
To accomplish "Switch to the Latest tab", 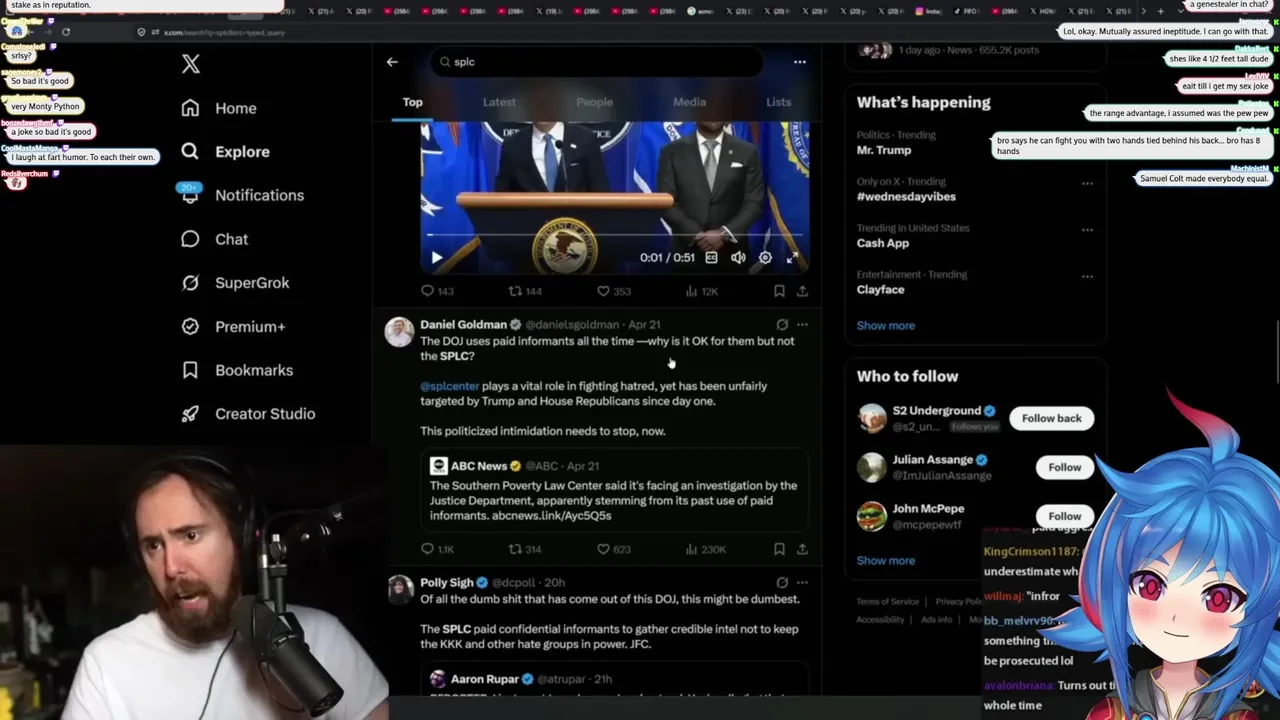I will (x=499, y=102).
